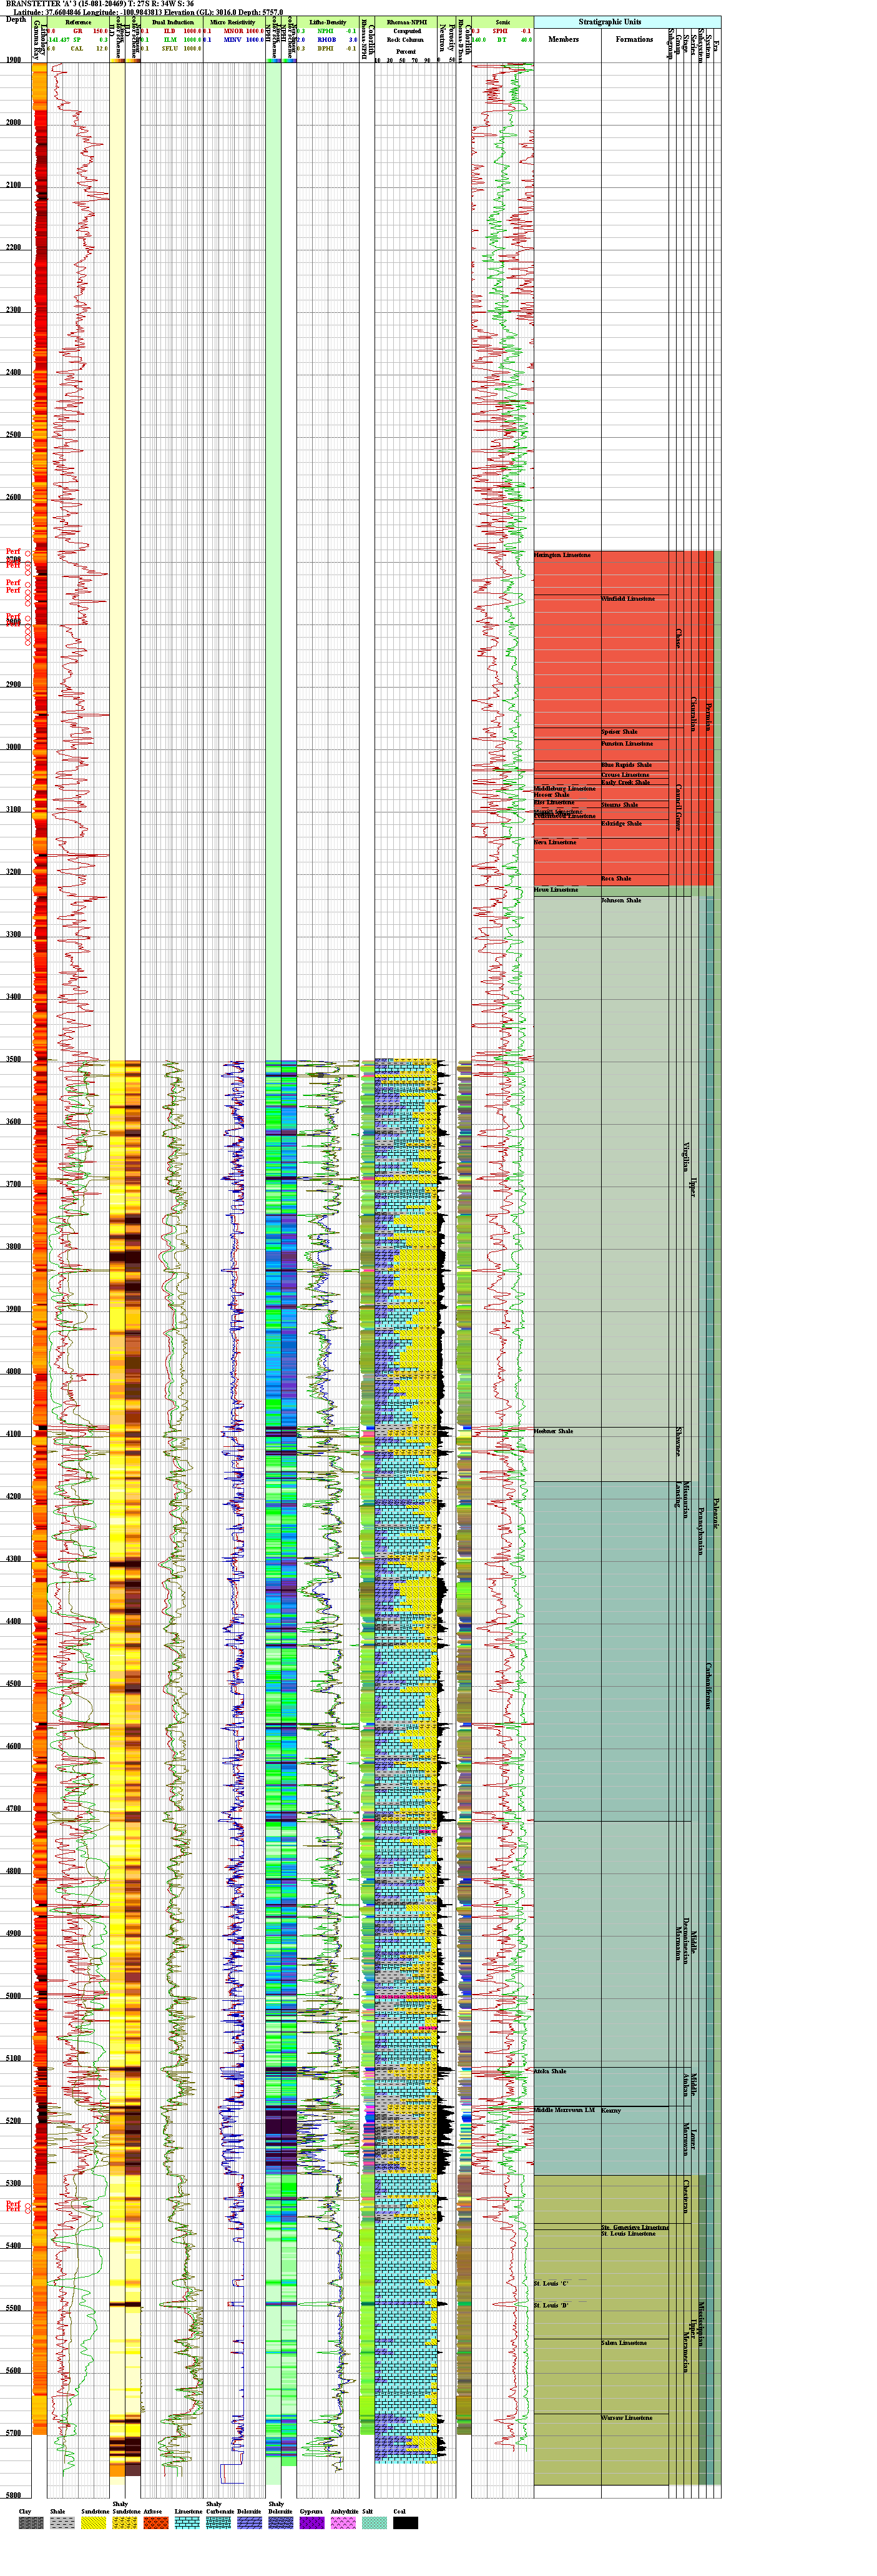Click the Dual Induction track header
The height and width of the screenshot is (2576, 877).
172,22
